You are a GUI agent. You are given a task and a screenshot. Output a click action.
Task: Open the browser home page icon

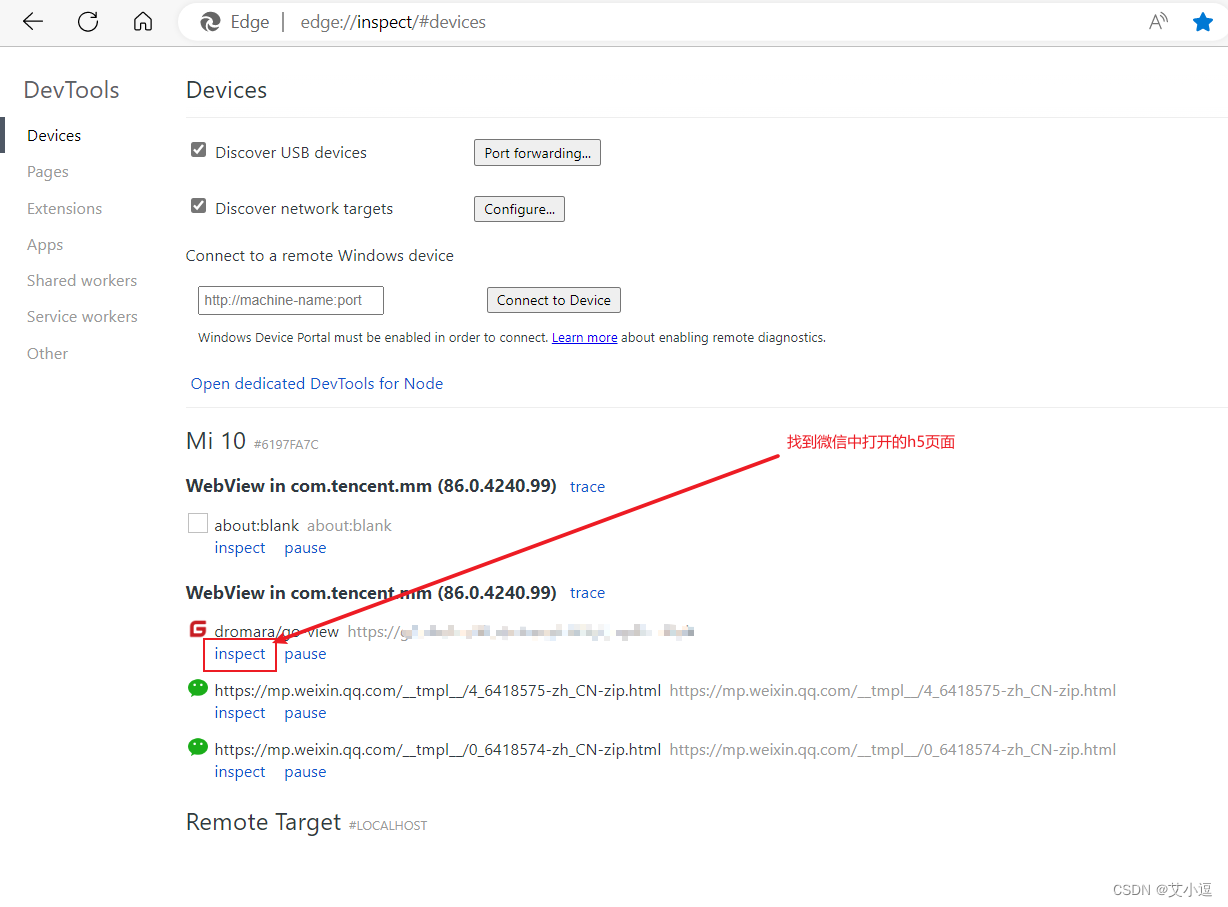(x=143, y=22)
